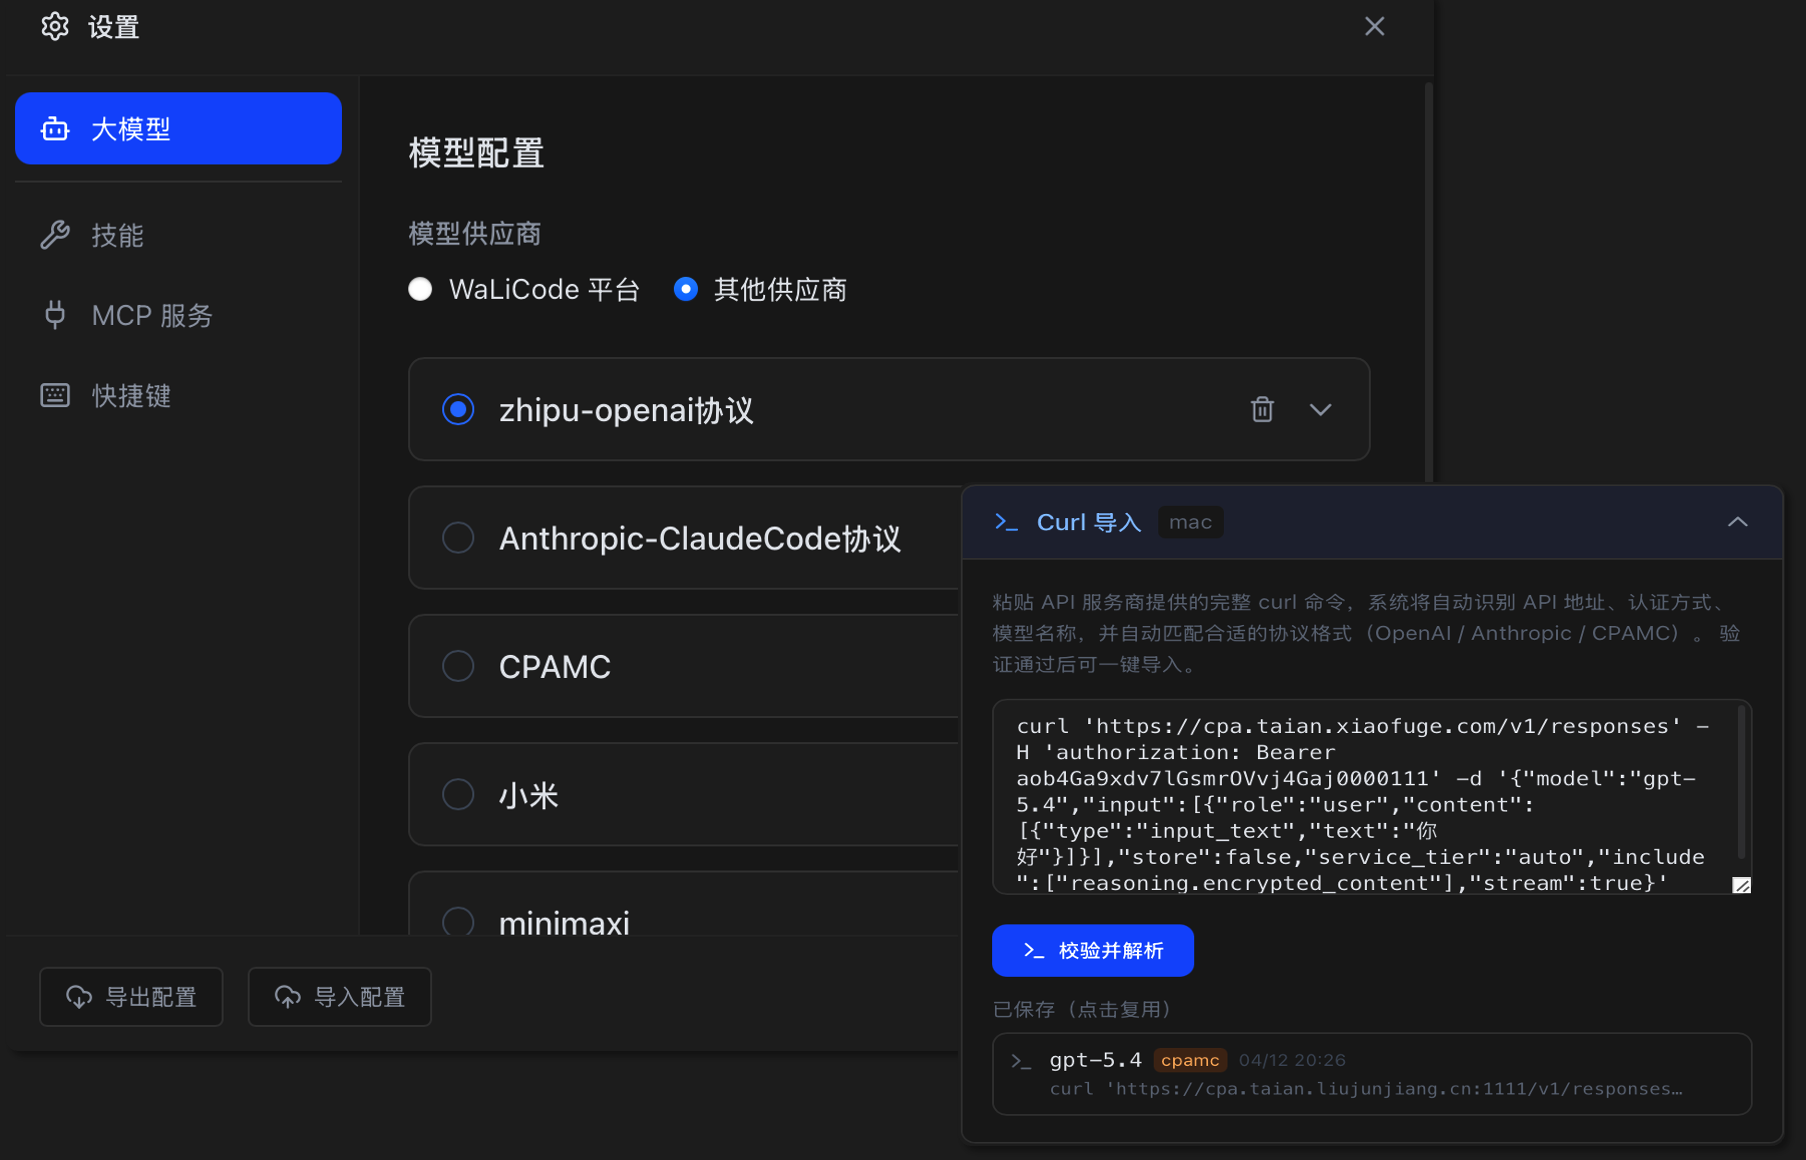This screenshot has height=1160, width=1806.
Task: Expand the zhipu-openai协议 details chevron
Action: click(1320, 409)
